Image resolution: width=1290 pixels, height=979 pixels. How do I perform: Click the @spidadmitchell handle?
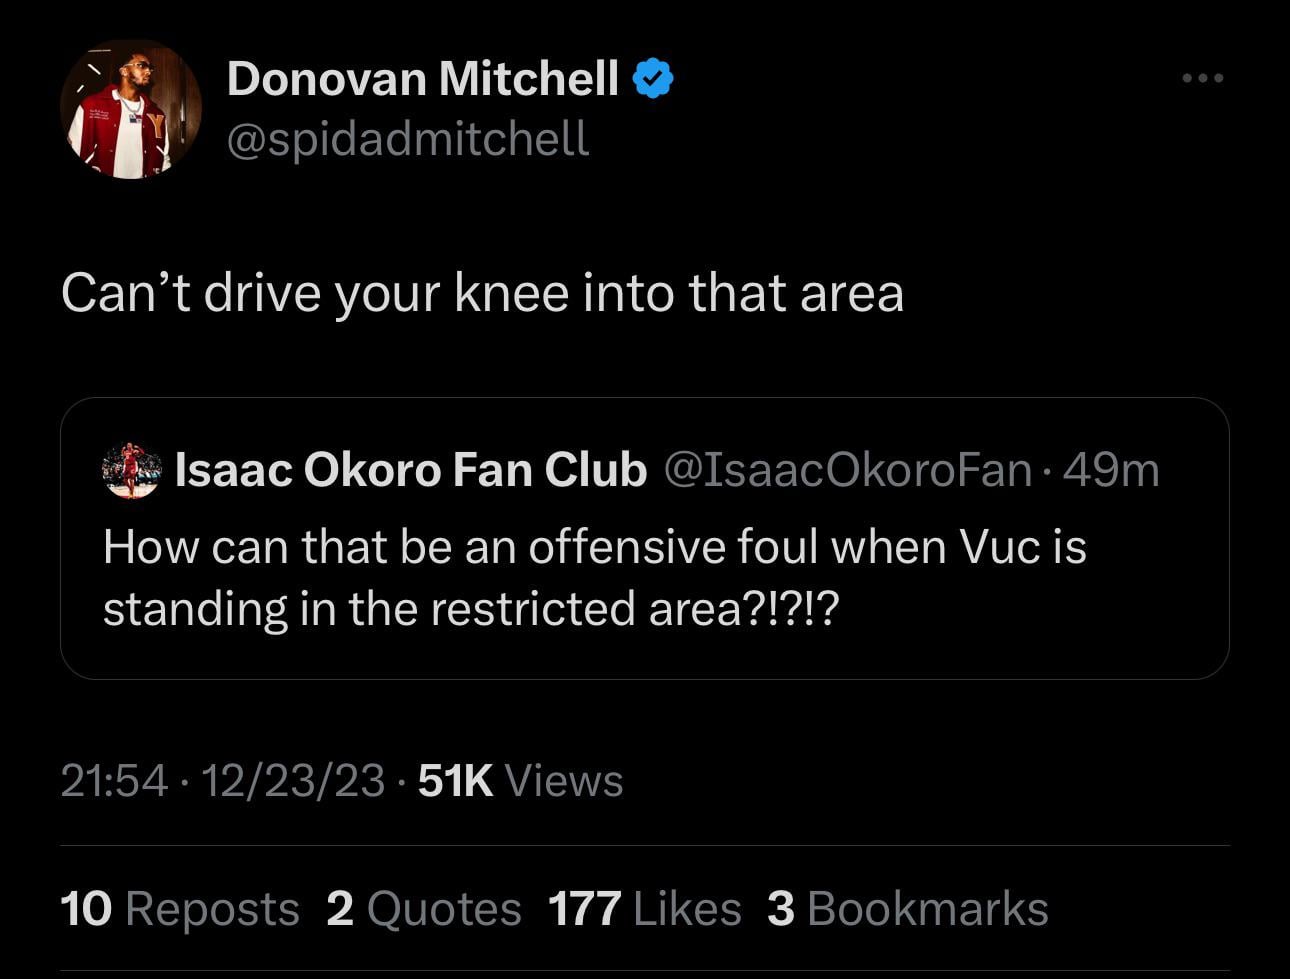408,139
